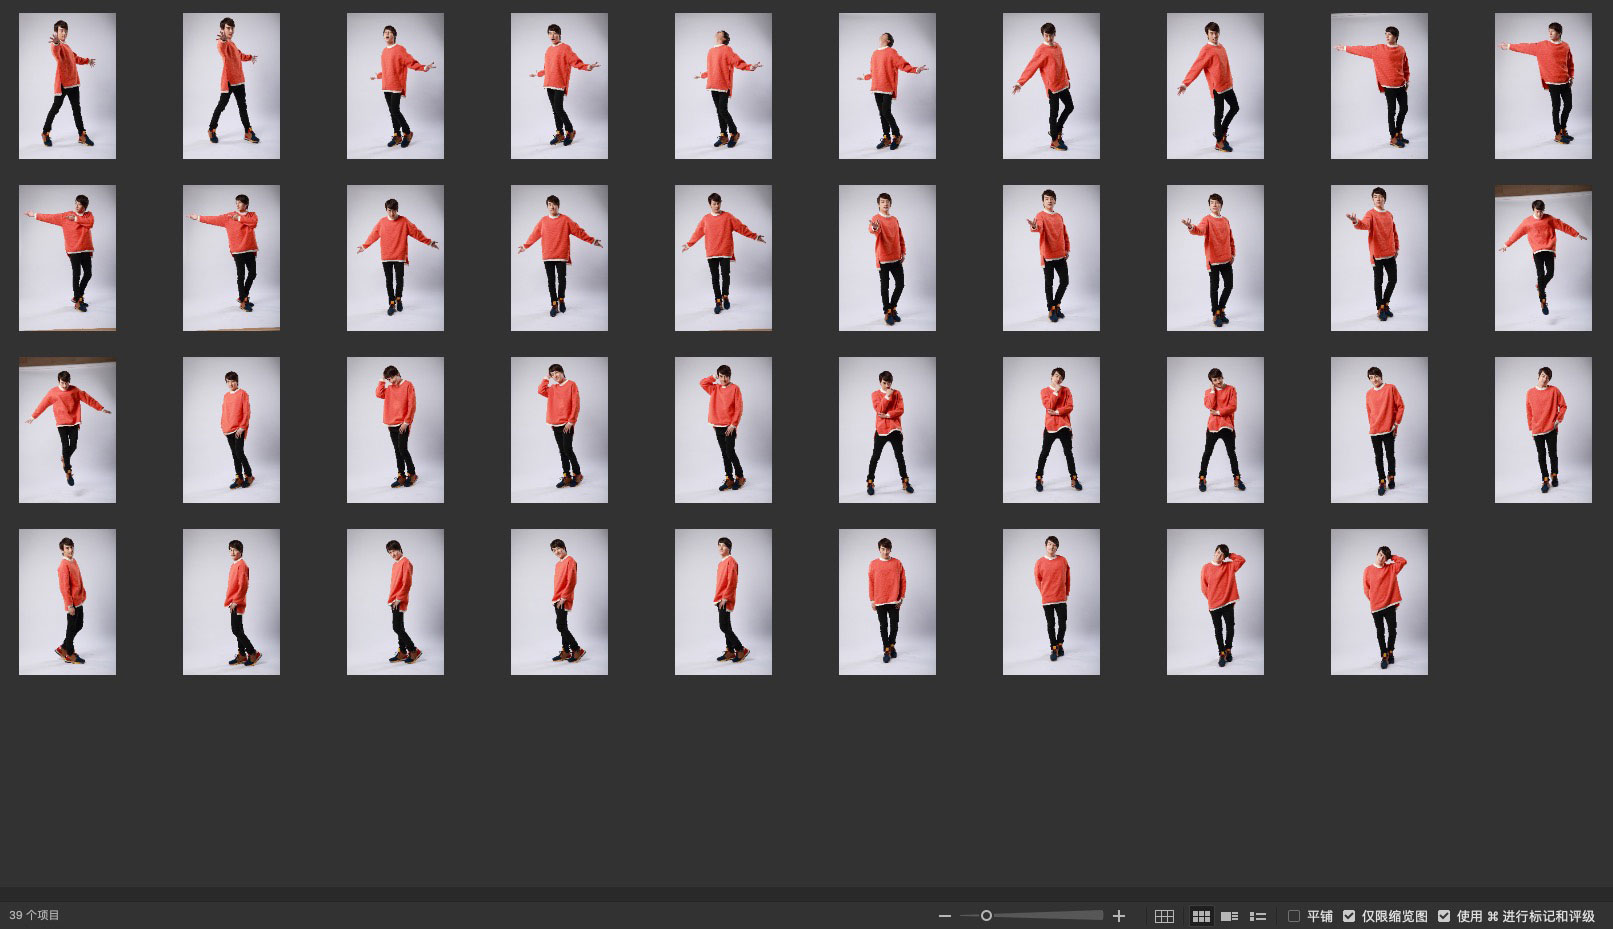
Task: Switch to the list view icon
Action: tap(1258, 916)
